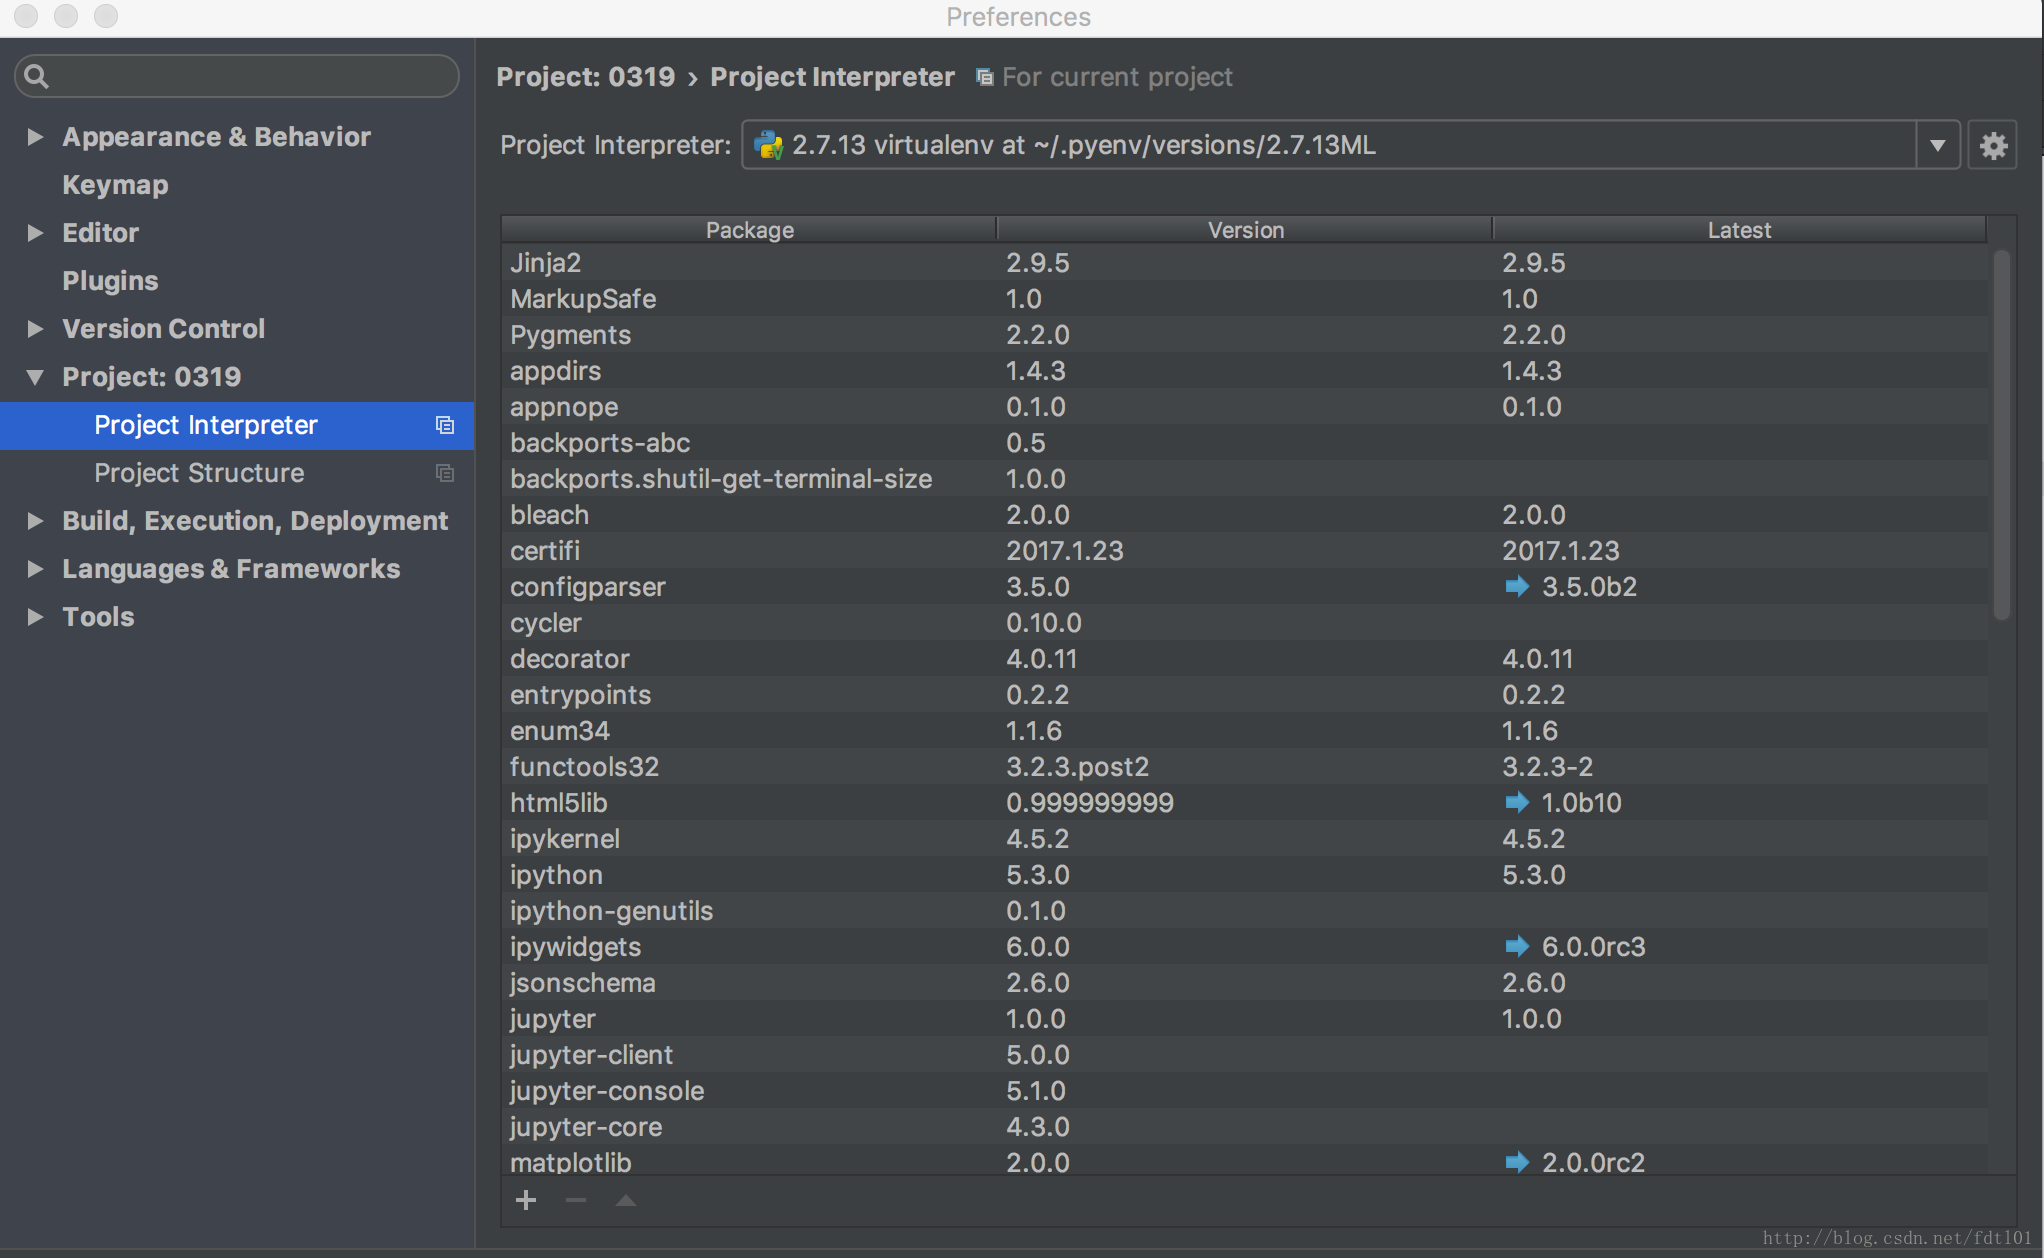
Task: Select the cycler package row
Action: coord(1245,623)
